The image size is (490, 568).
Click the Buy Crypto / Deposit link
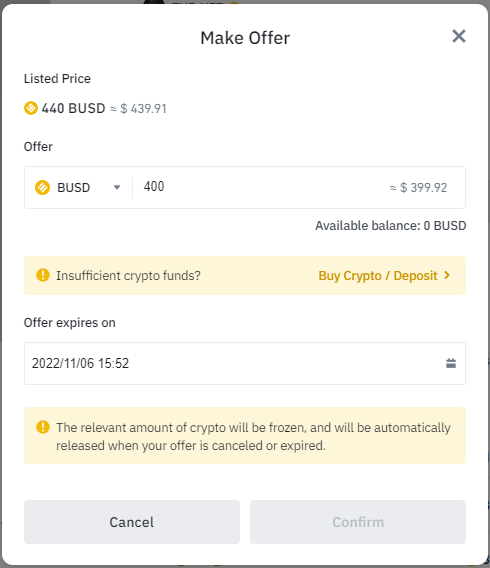pyautogui.click(x=378, y=276)
